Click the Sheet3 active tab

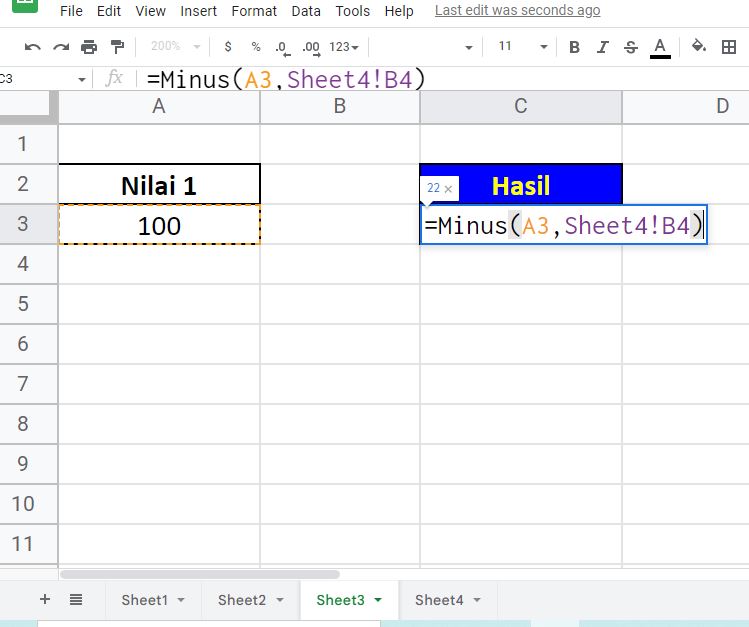pyautogui.click(x=340, y=600)
